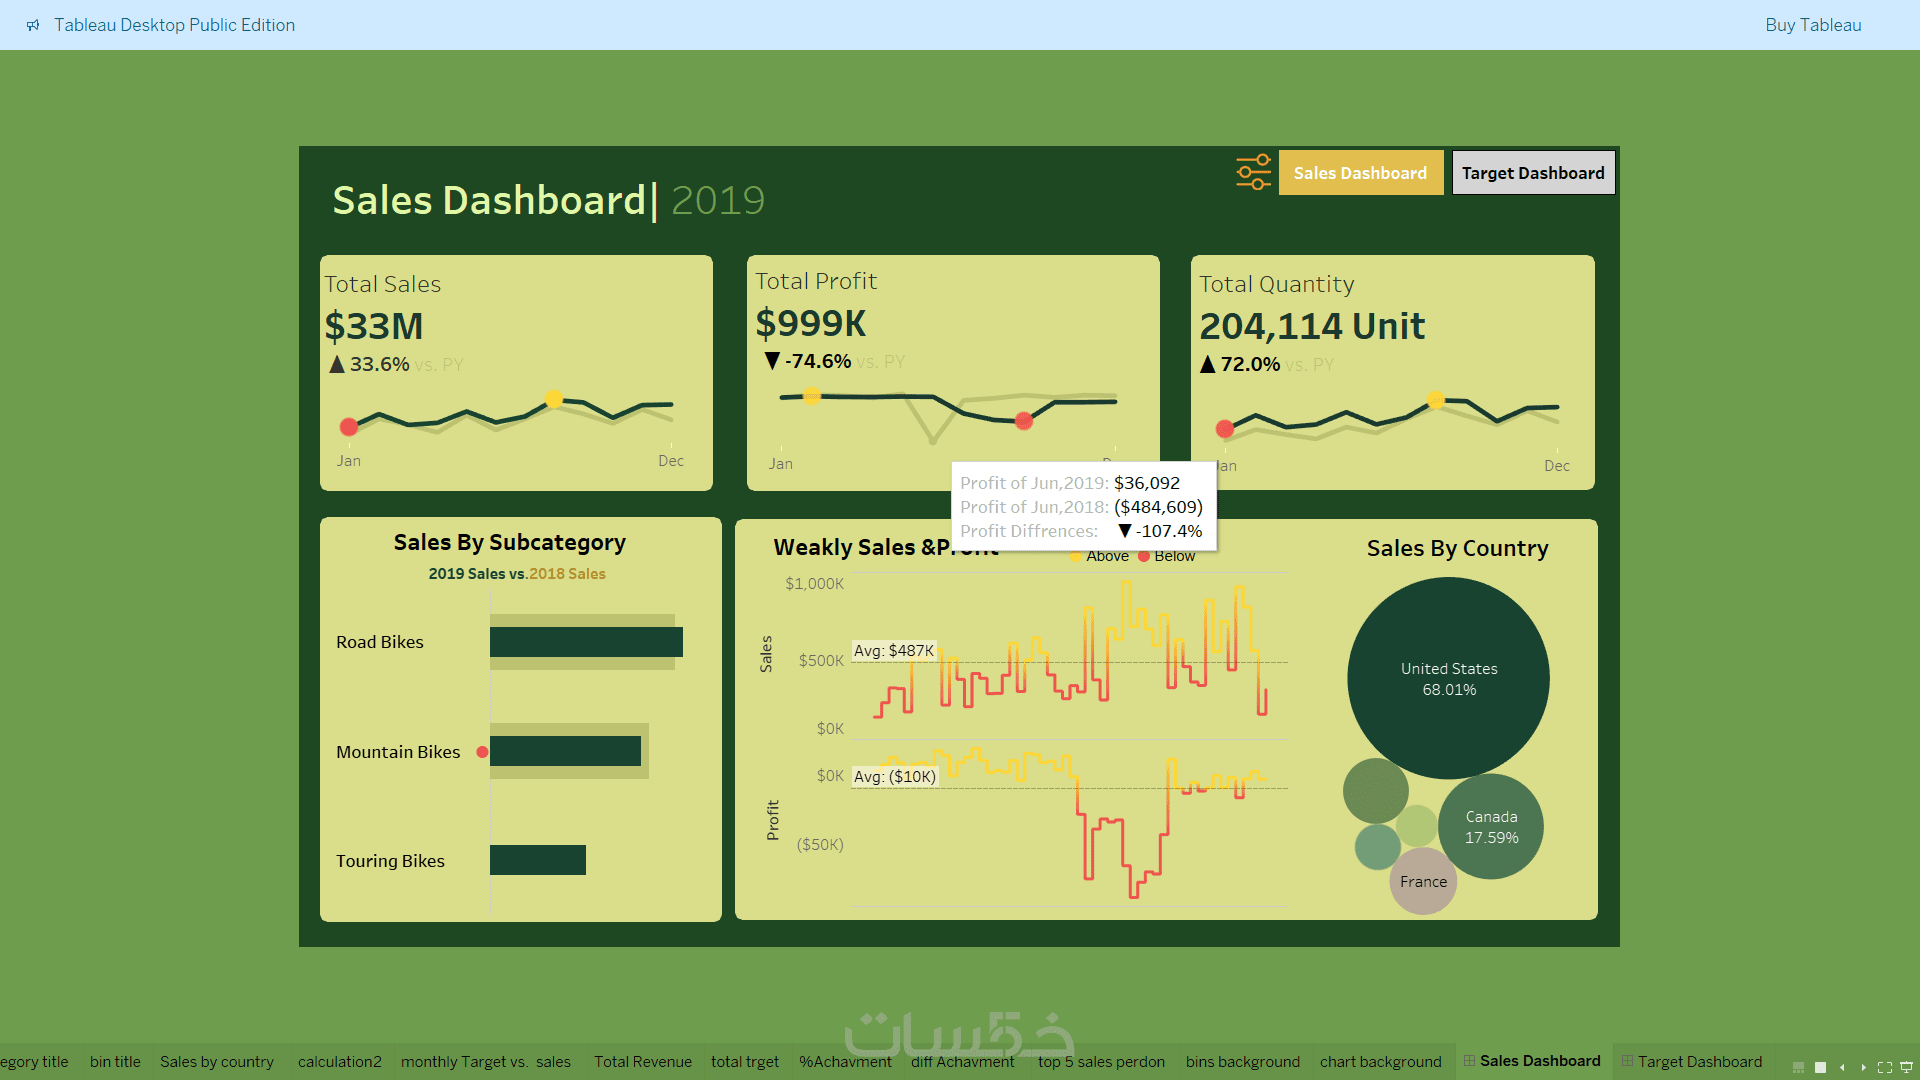Screen dimensions: 1920x1080
Task: Click the filmstrip view icon
Action: coord(1798,1067)
